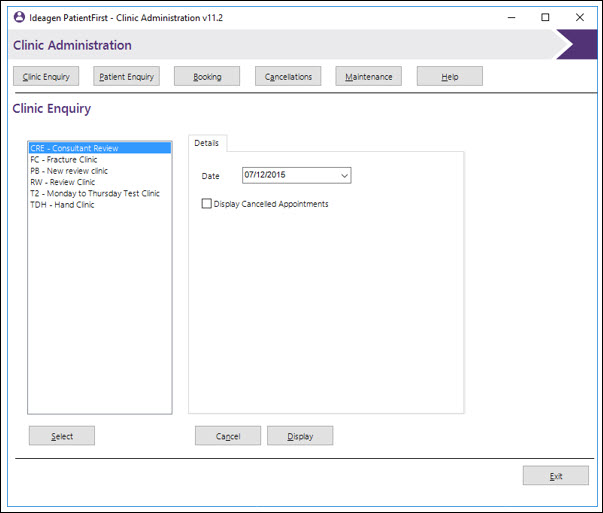Select TDH - Hand Clinic entry
Viewport: 603px width, 513px height.
[100, 205]
